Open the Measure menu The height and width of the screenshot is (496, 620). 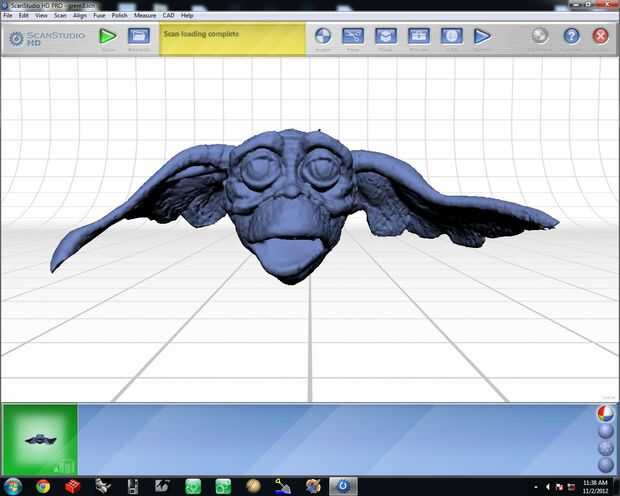(145, 15)
